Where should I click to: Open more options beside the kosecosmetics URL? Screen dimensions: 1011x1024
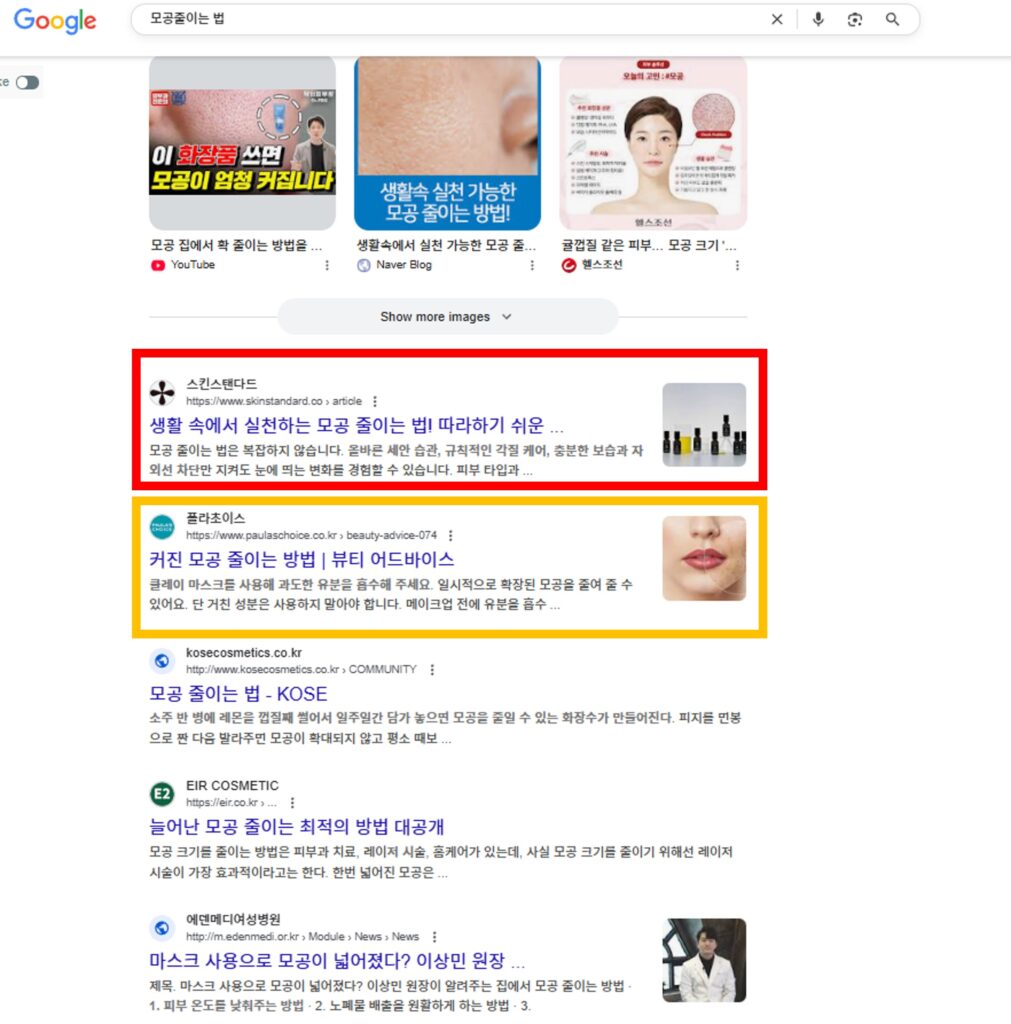click(431, 670)
